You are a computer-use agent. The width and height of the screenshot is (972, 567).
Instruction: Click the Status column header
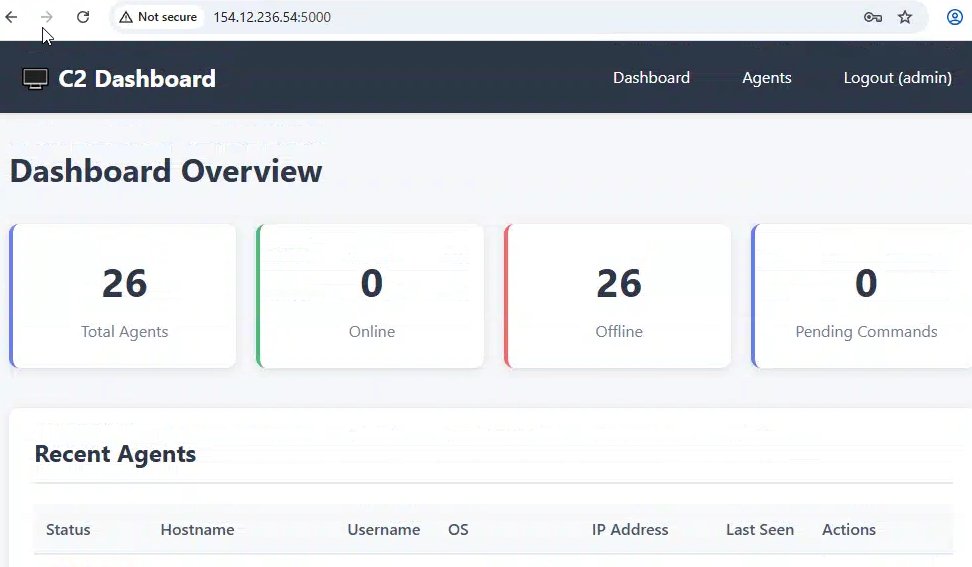pos(68,530)
